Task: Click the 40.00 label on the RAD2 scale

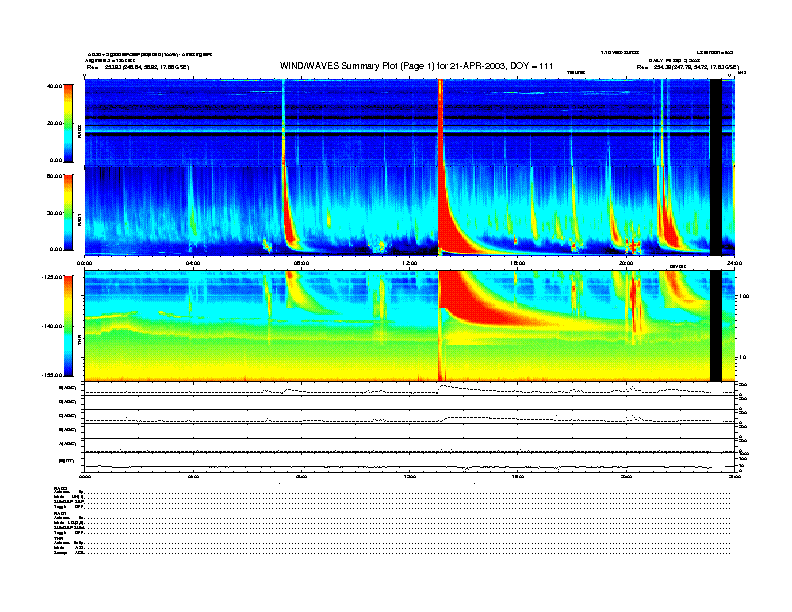Action: click(x=55, y=86)
